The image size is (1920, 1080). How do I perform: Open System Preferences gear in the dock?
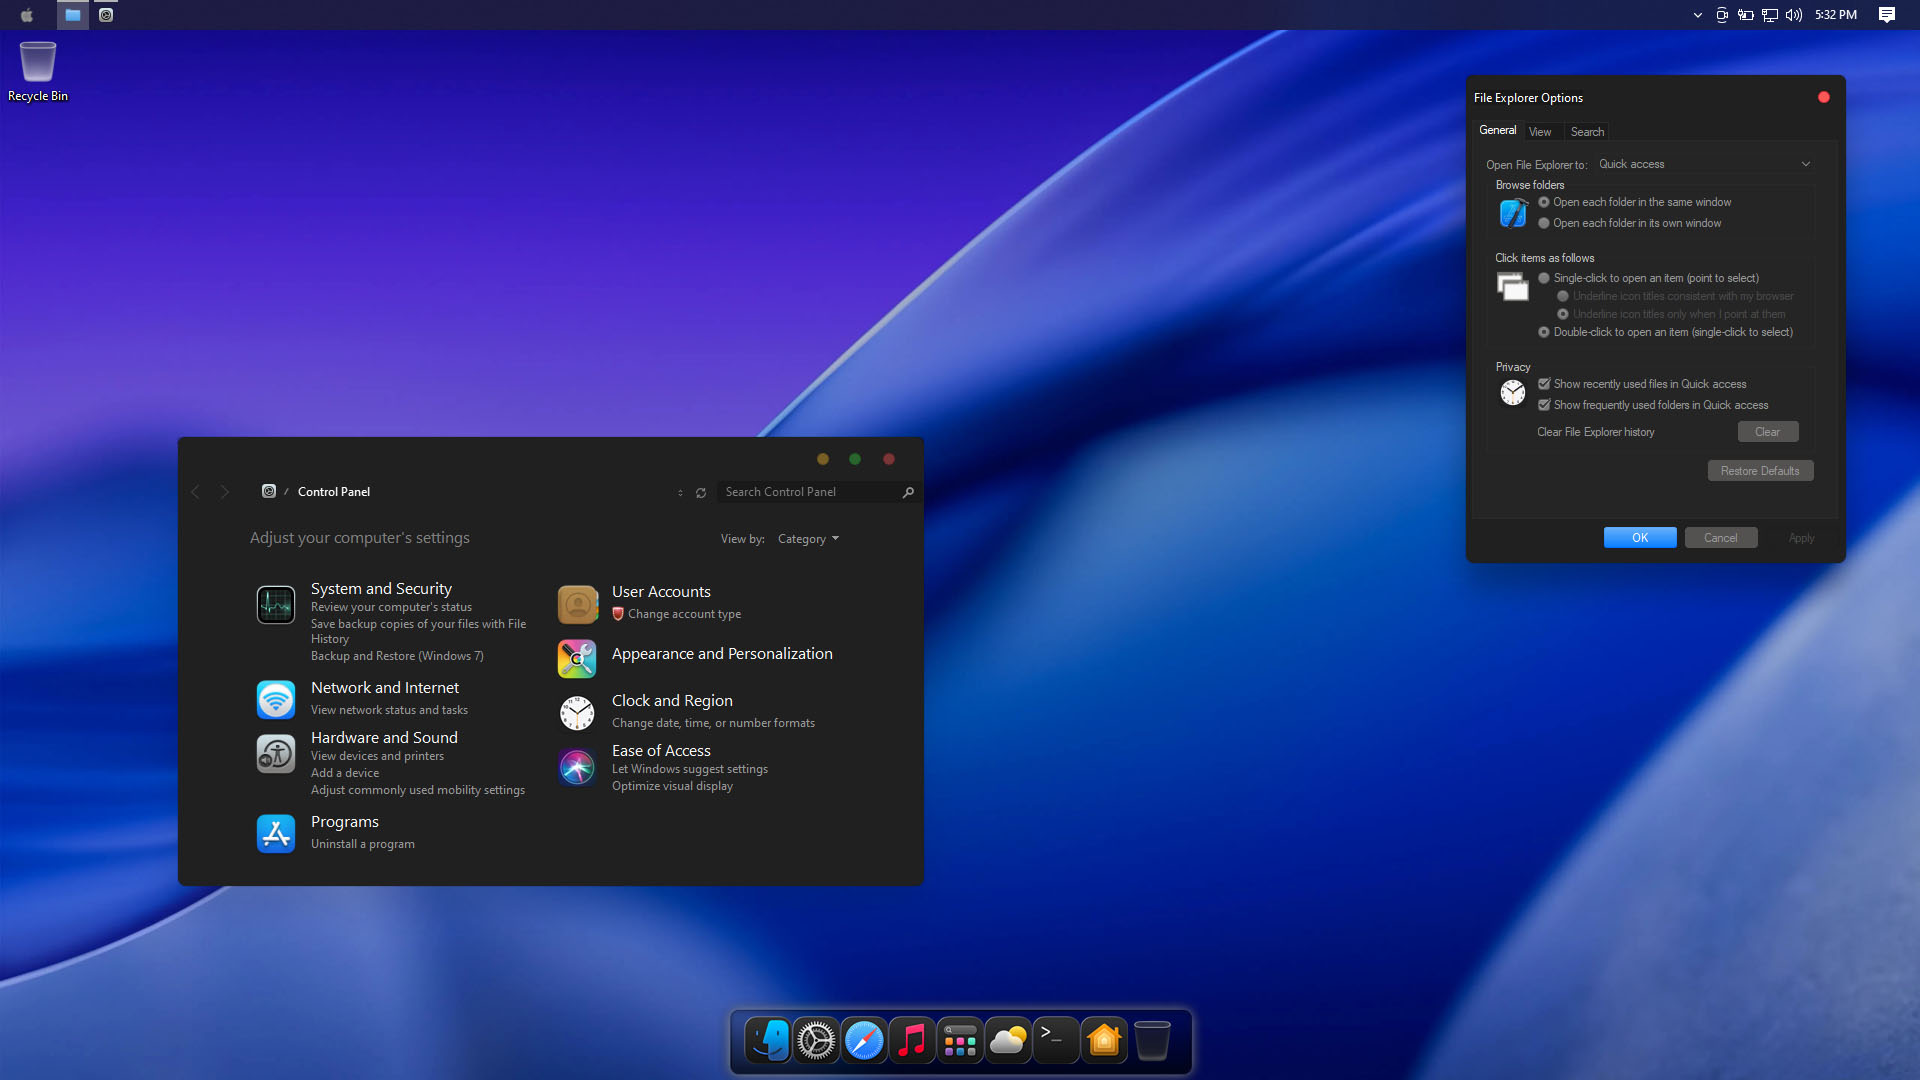[x=816, y=1040]
